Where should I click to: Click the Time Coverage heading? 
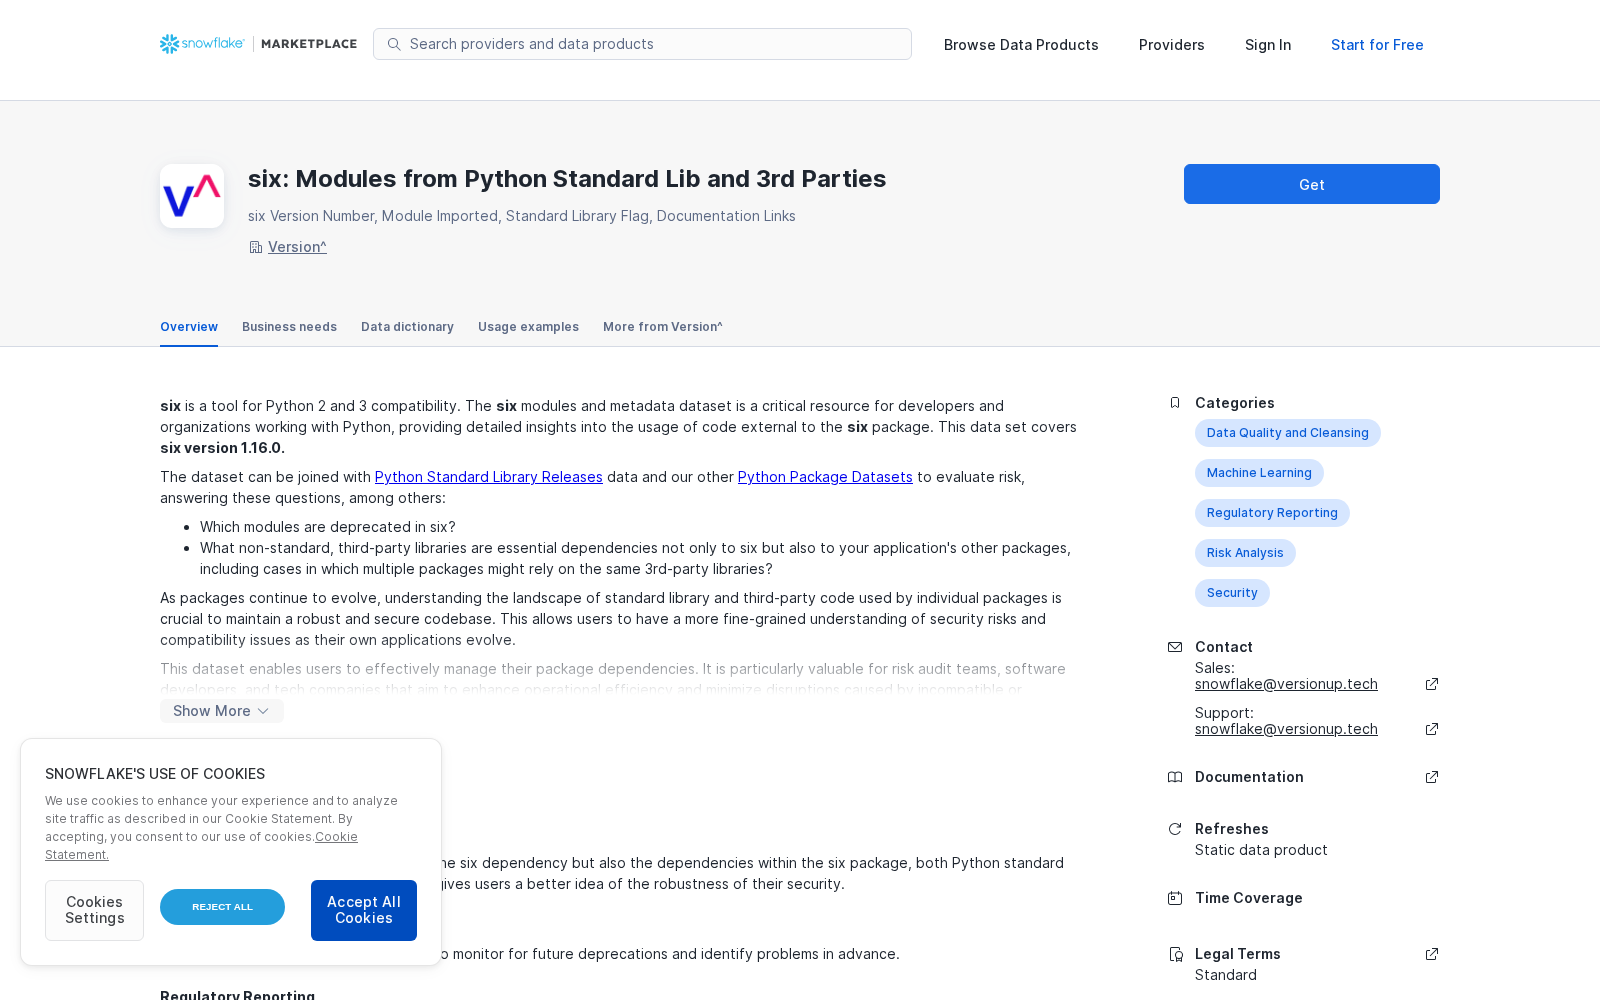click(x=1248, y=898)
